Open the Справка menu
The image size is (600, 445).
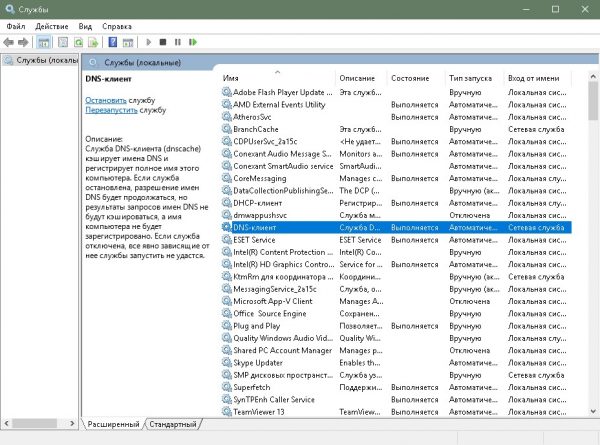tap(119, 25)
